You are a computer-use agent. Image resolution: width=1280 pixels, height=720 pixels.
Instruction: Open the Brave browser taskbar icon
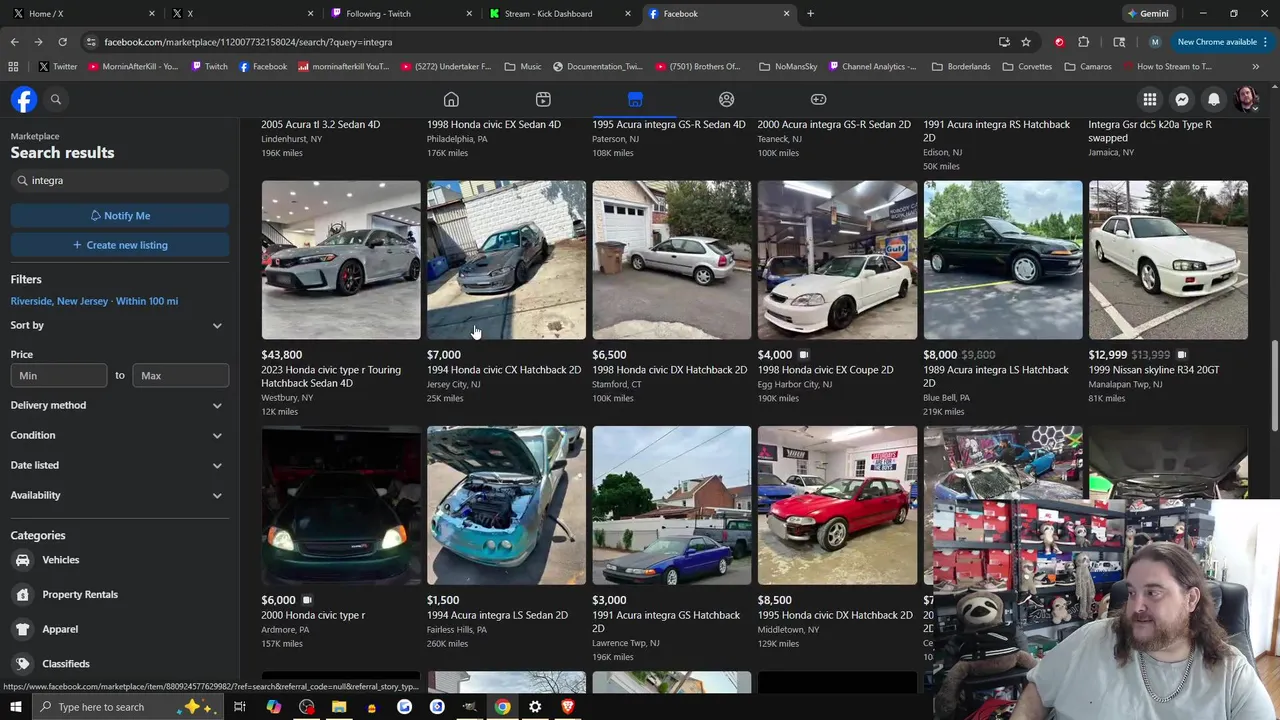(x=568, y=707)
